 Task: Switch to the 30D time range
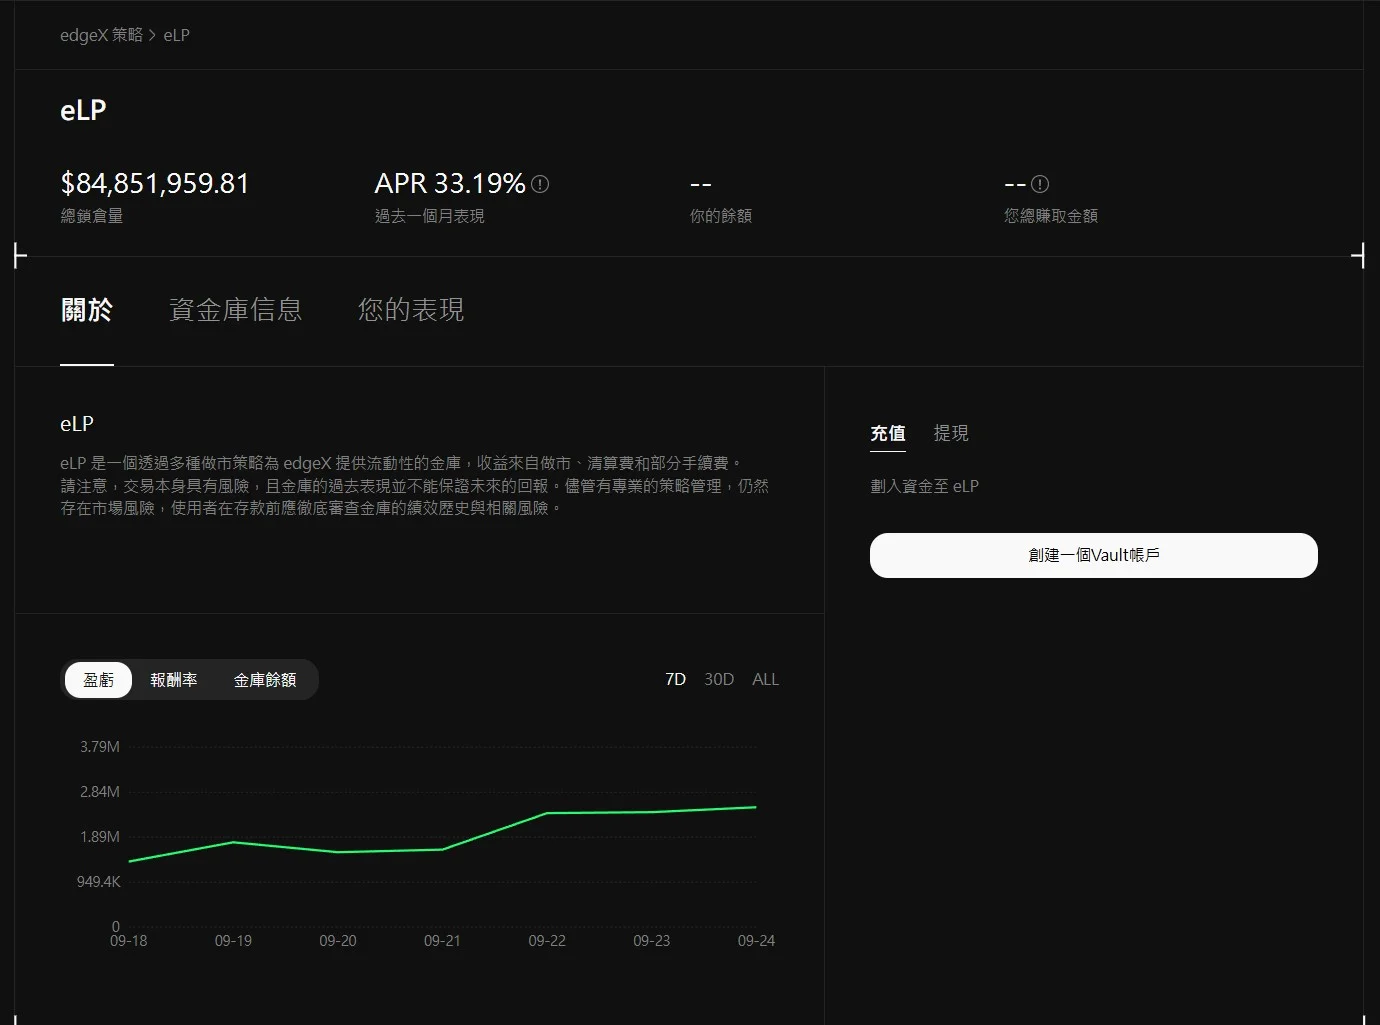click(x=719, y=679)
